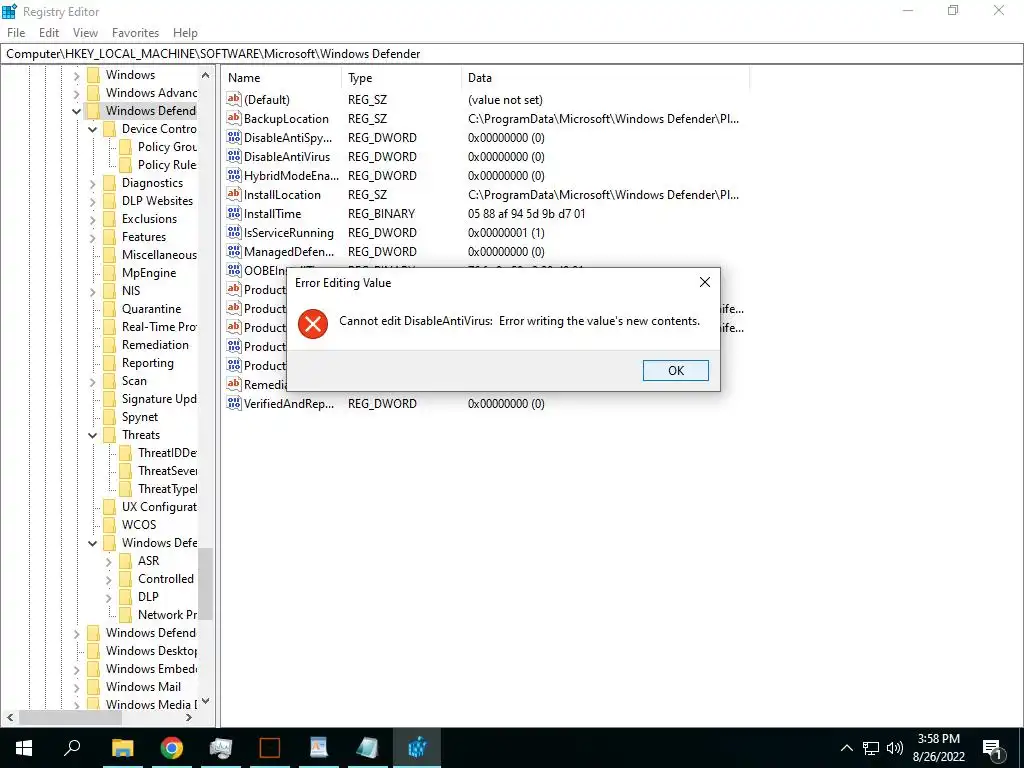Viewport: 1024px width, 768px height.
Task: Click the registry path address bar
Action: (512, 54)
